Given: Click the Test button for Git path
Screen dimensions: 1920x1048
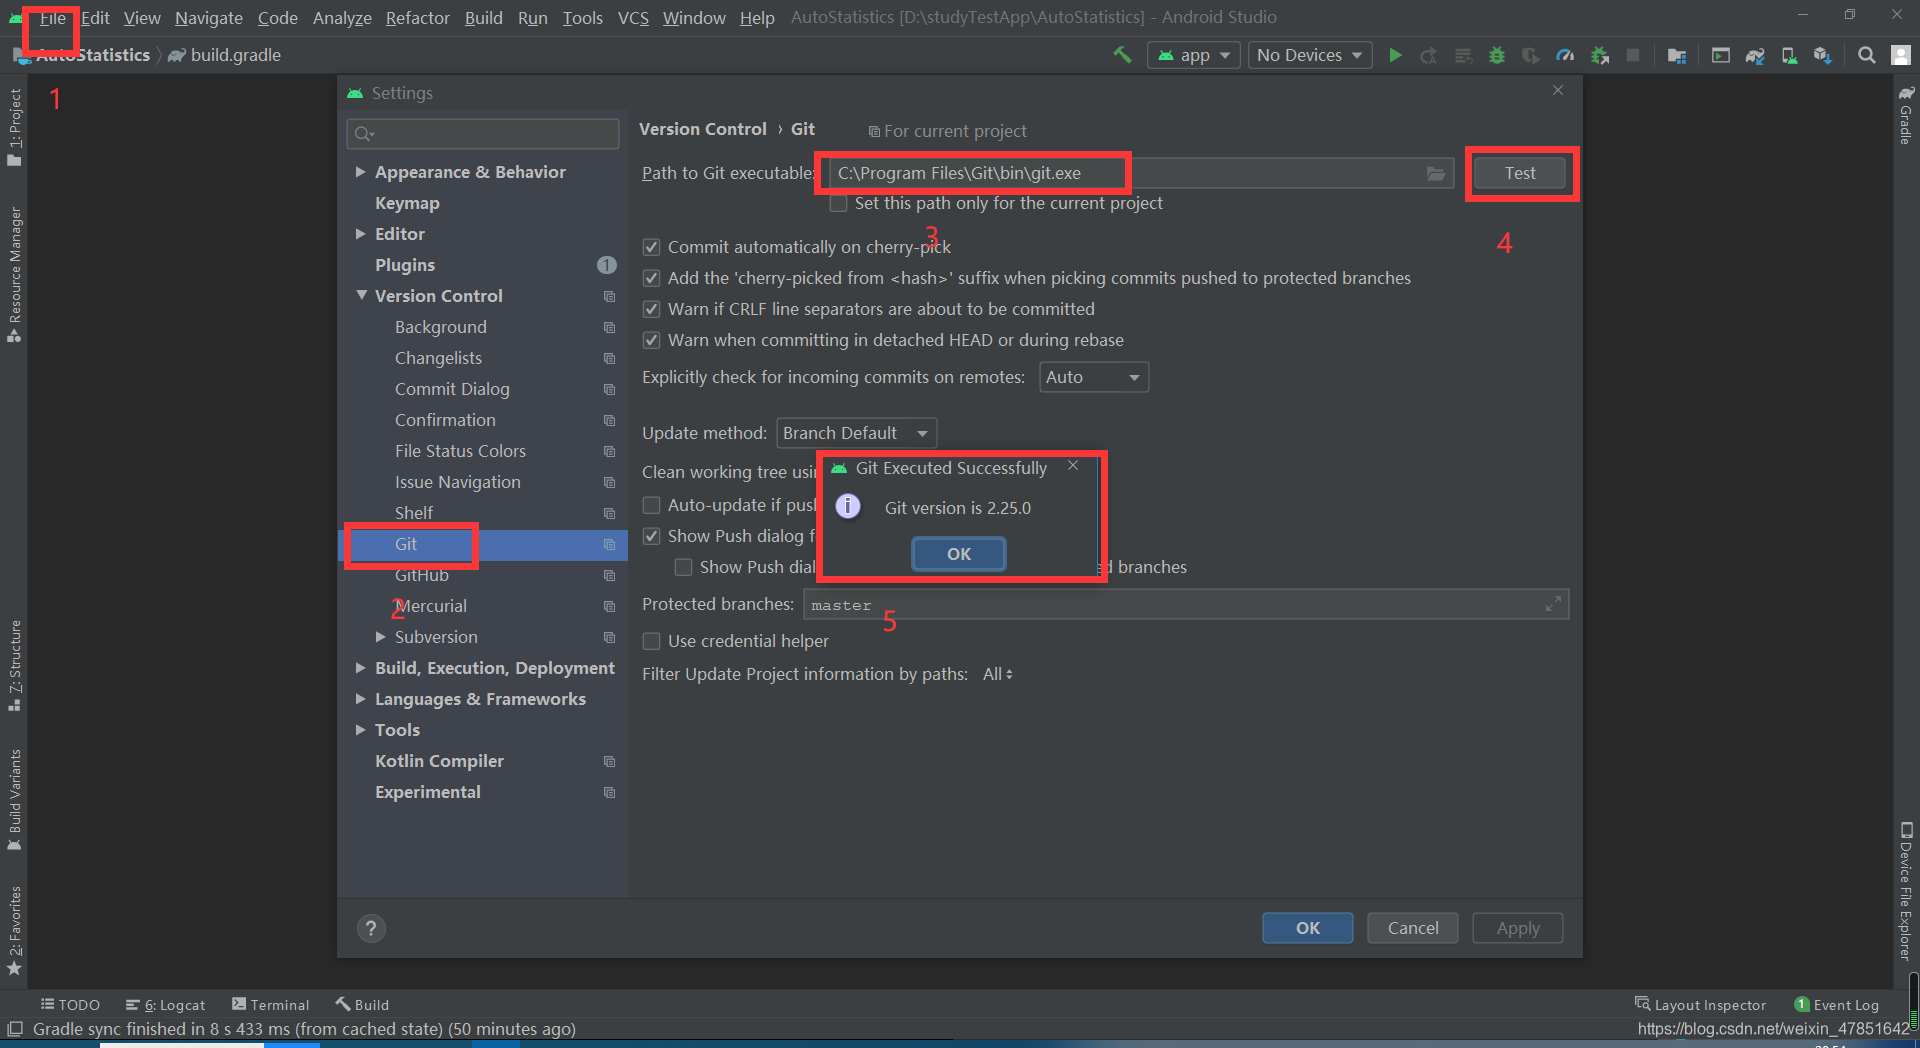Looking at the screenshot, I should tap(1520, 173).
